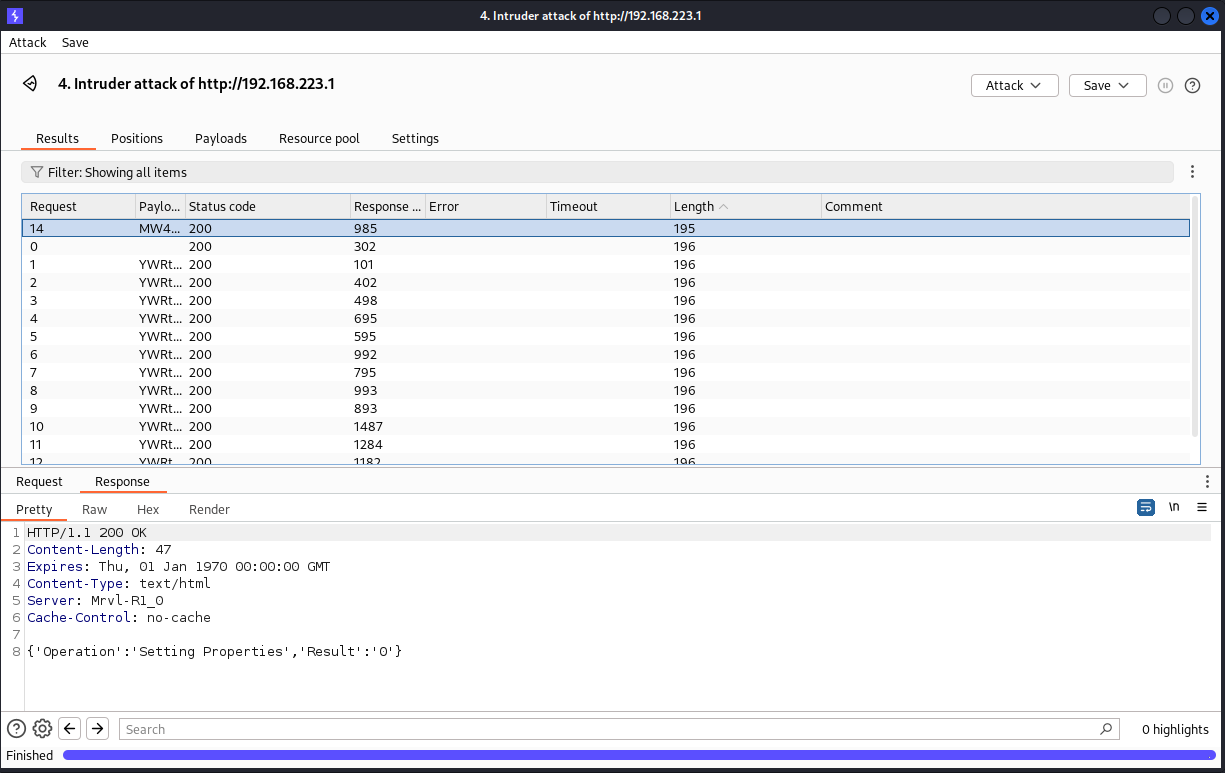Click the MW4... payload cell
The width and height of the screenshot is (1225, 773).
click(x=160, y=228)
